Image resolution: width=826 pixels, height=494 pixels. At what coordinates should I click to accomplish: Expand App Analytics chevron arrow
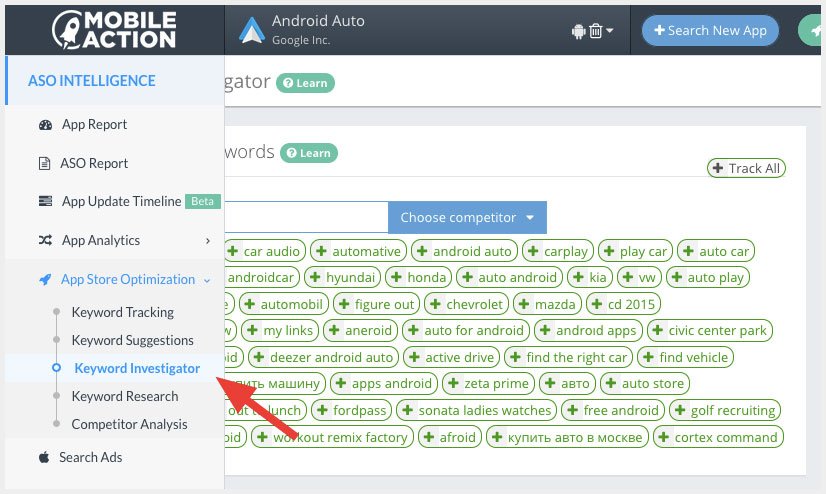point(208,241)
